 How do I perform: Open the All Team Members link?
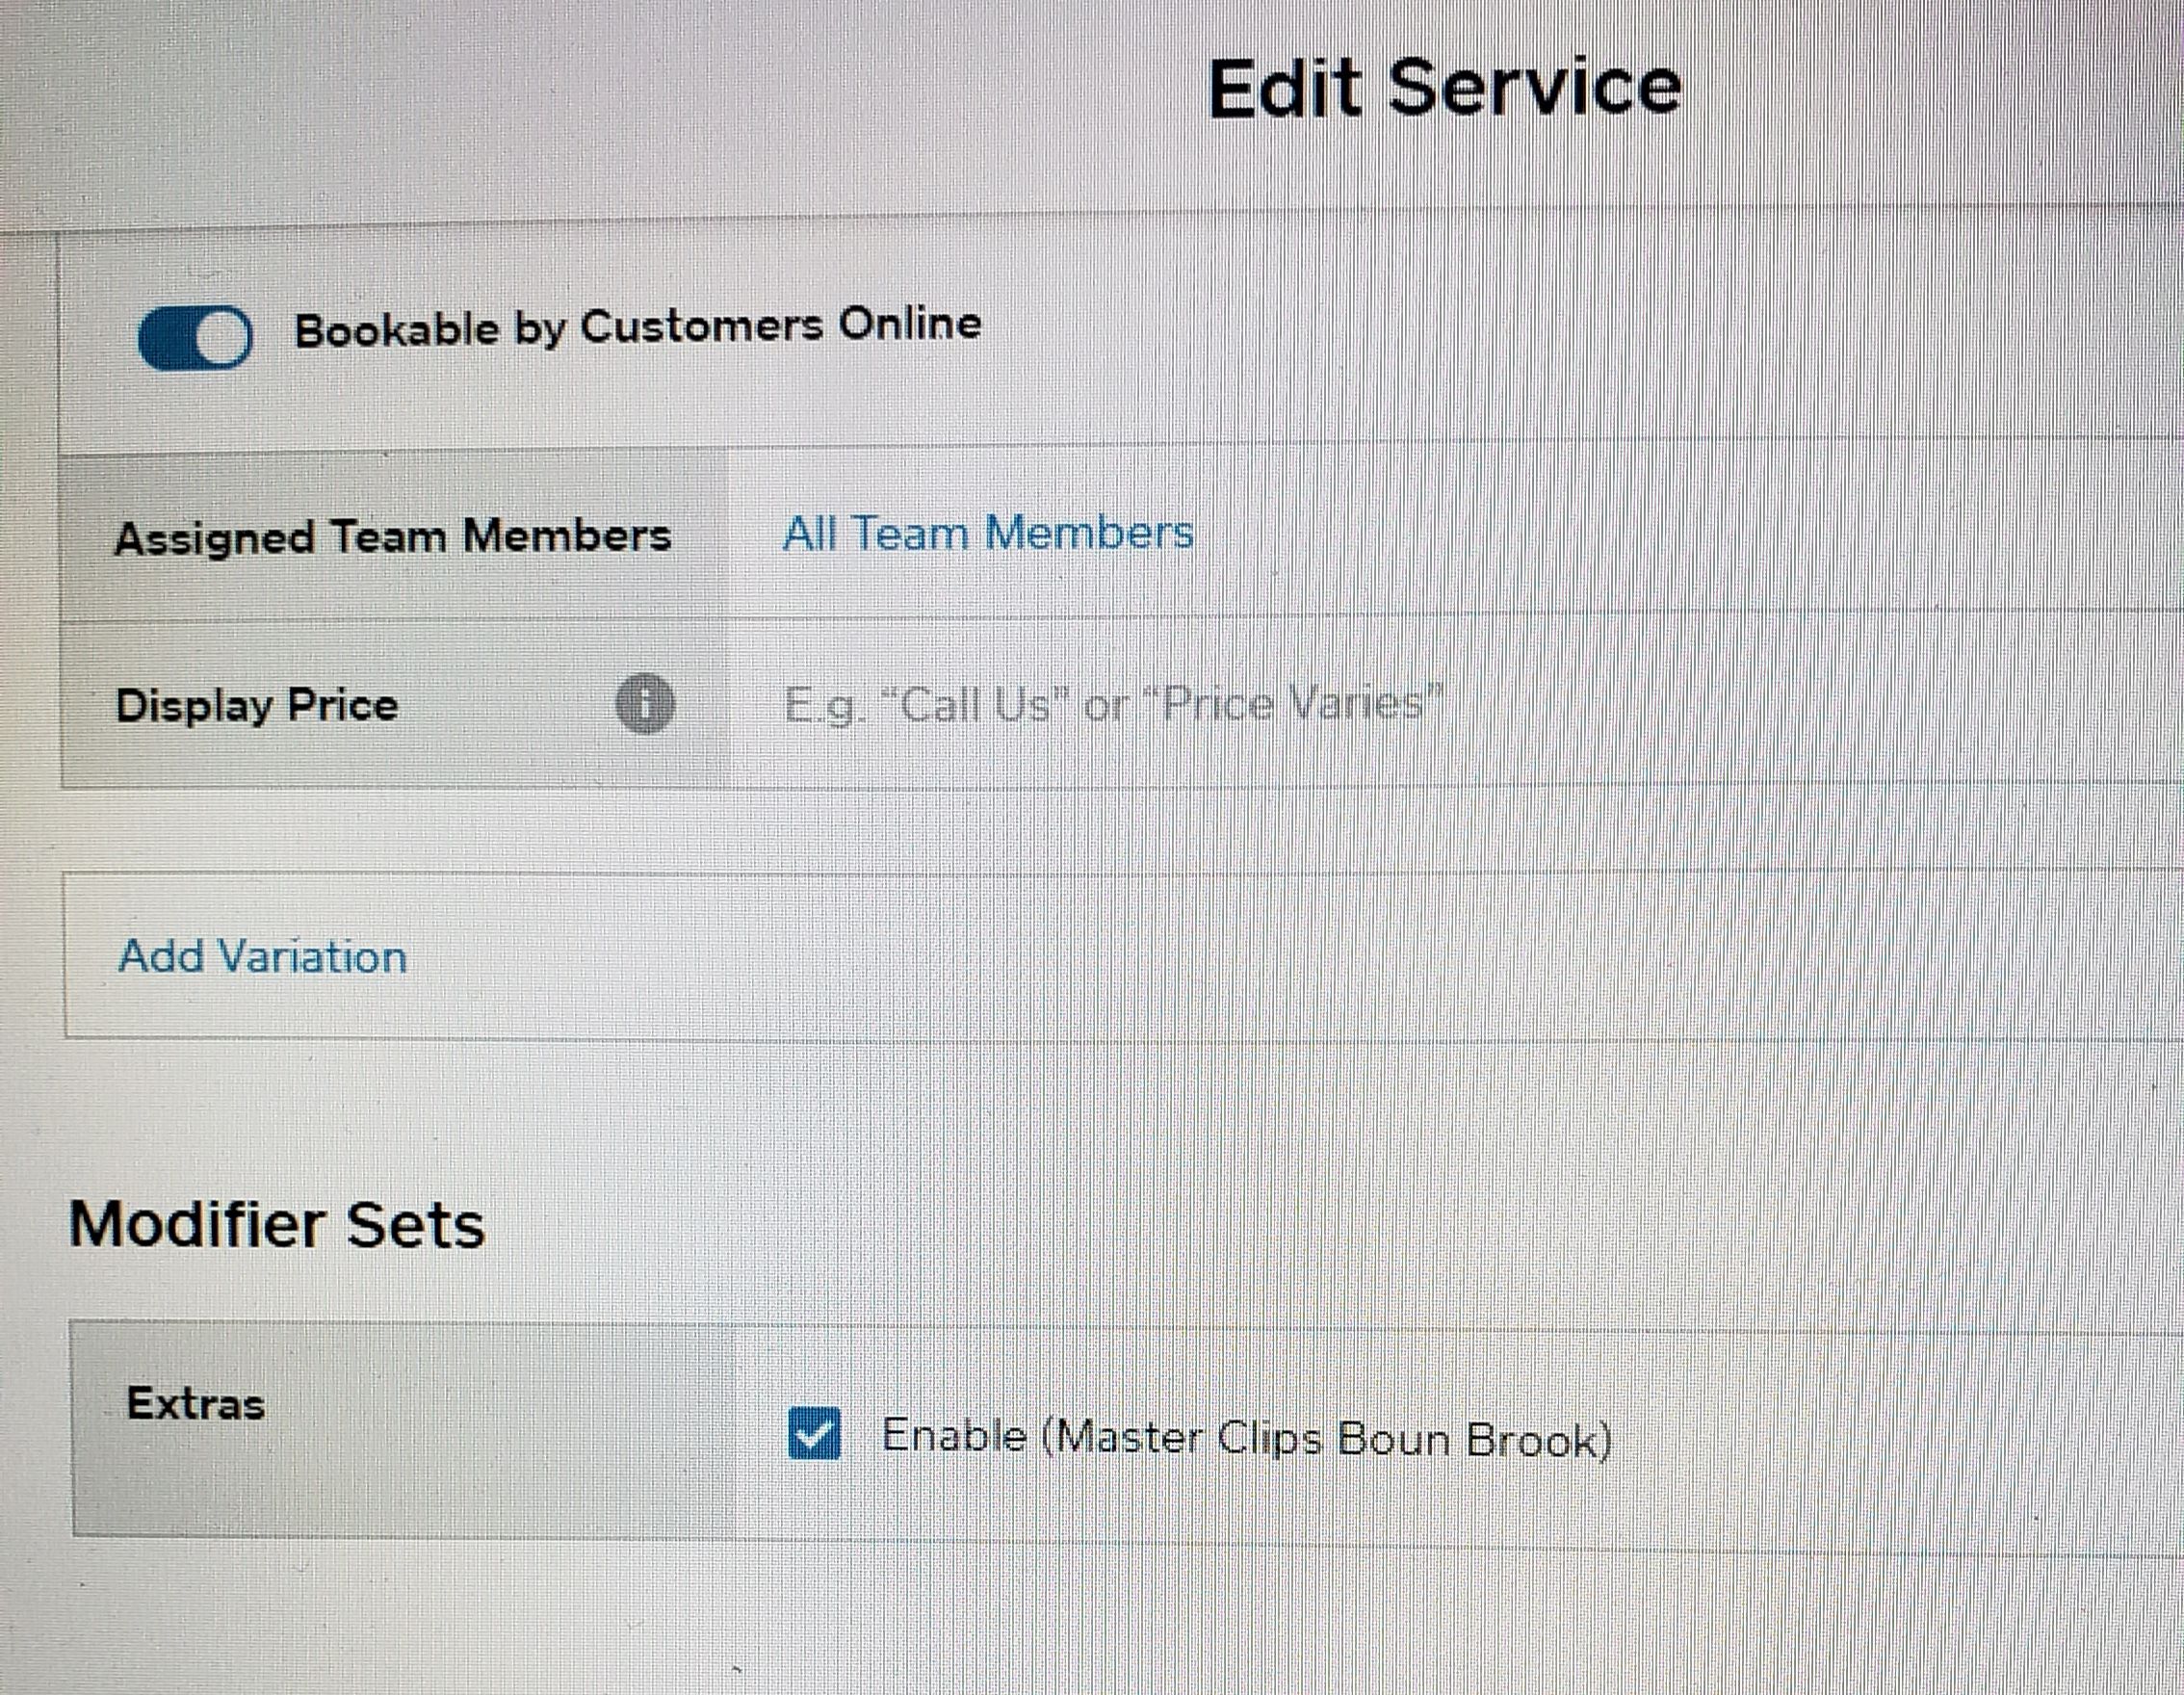click(987, 533)
